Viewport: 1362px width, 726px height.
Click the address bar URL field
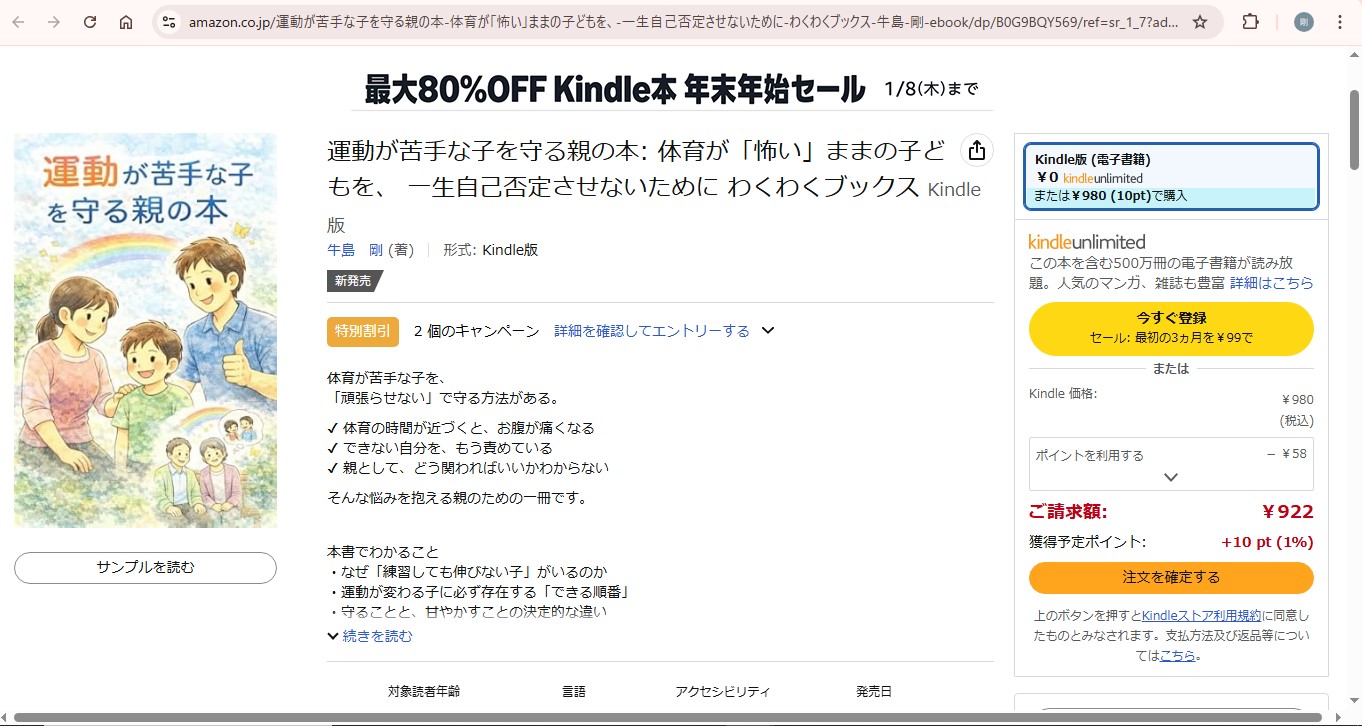pyautogui.click(x=680, y=22)
